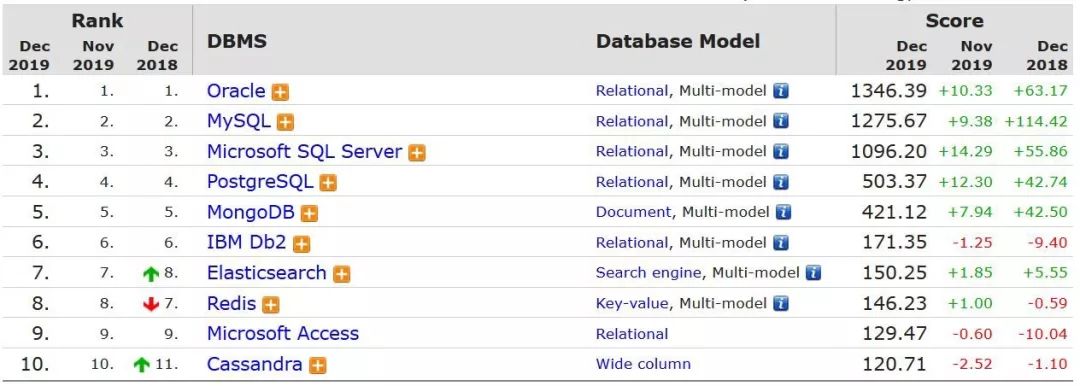The image size is (1080, 386).
Task: Click the plus icon next to MongoDB
Action: (309, 214)
